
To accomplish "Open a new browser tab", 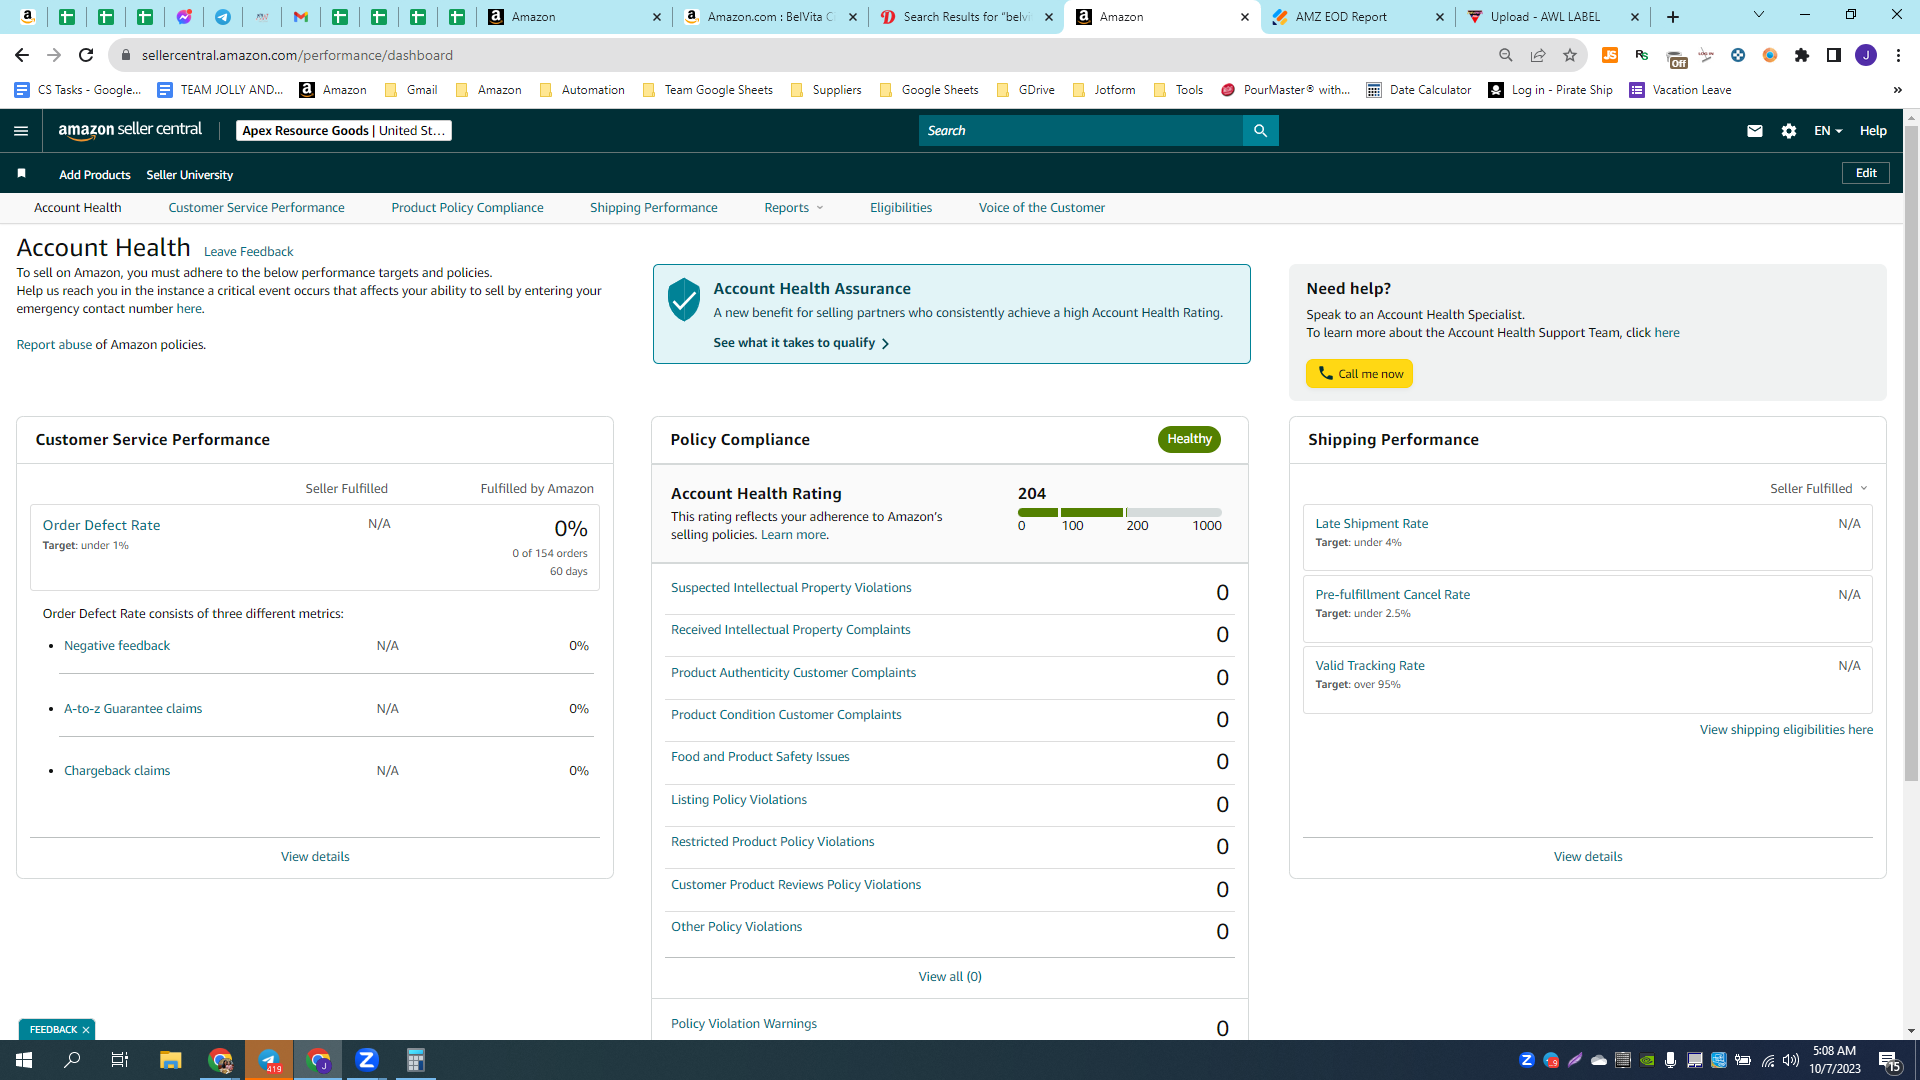I will pos(1673,17).
